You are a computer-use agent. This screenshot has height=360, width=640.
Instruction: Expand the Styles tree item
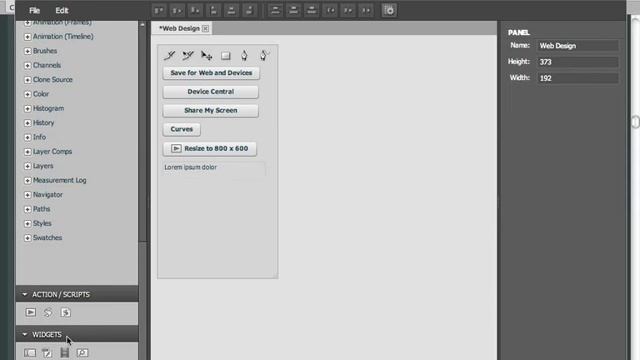[x=27, y=224]
